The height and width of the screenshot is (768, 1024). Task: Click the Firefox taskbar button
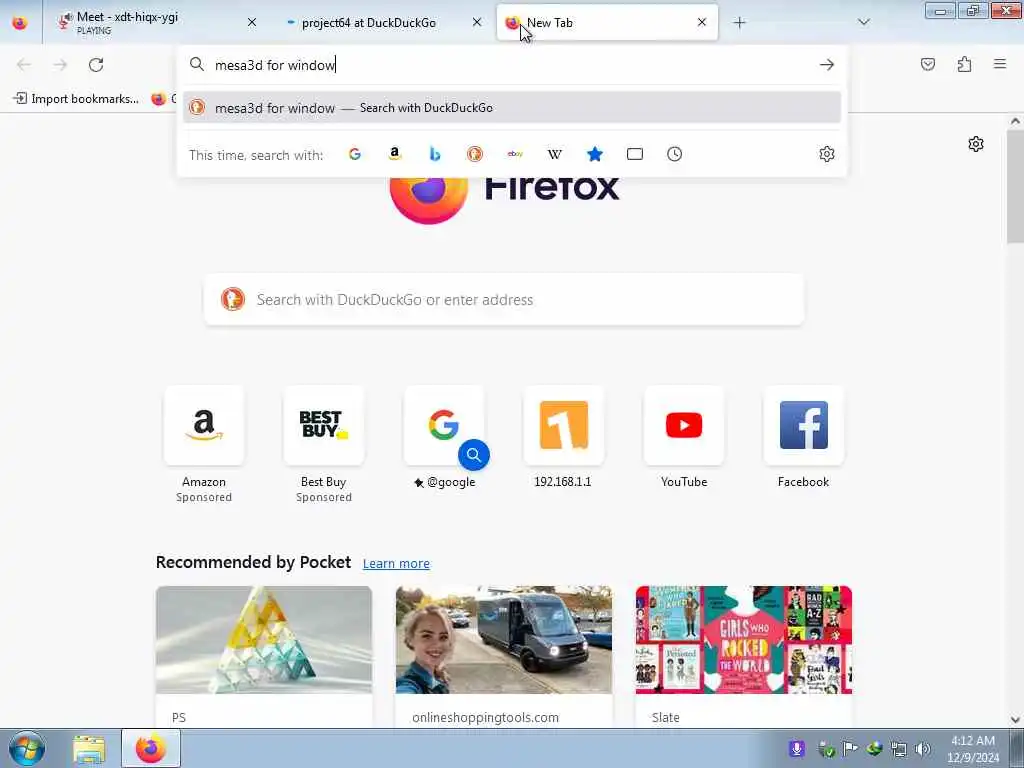[x=151, y=749]
